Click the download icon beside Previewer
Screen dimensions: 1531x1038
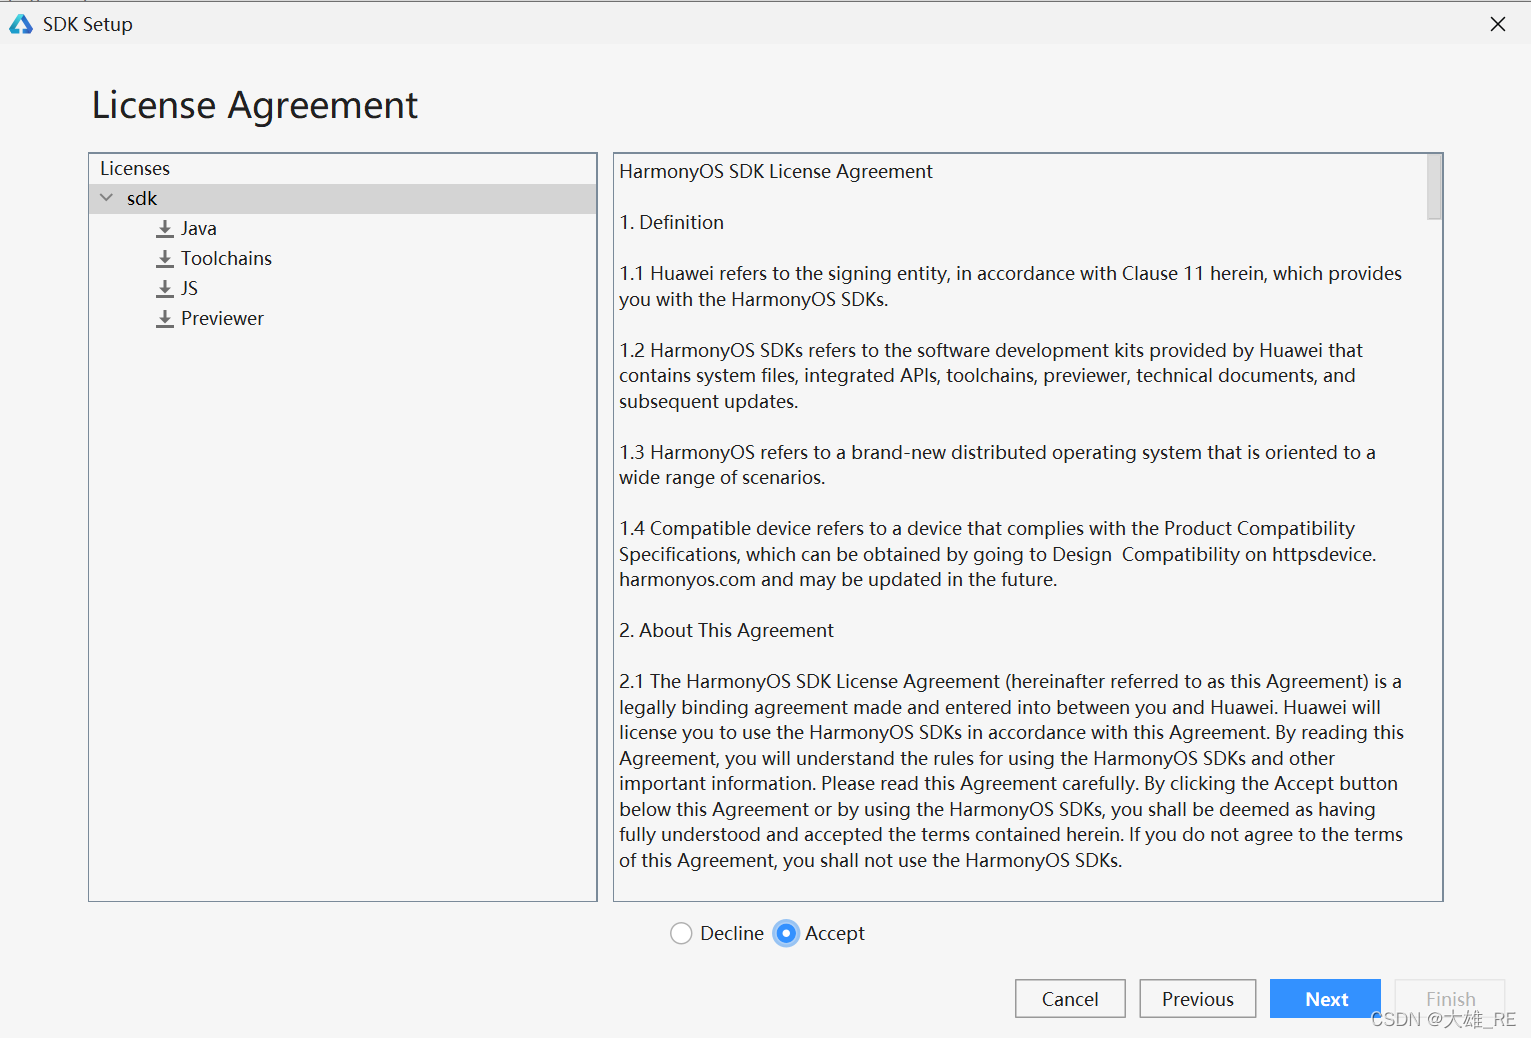tap(165, 319)
